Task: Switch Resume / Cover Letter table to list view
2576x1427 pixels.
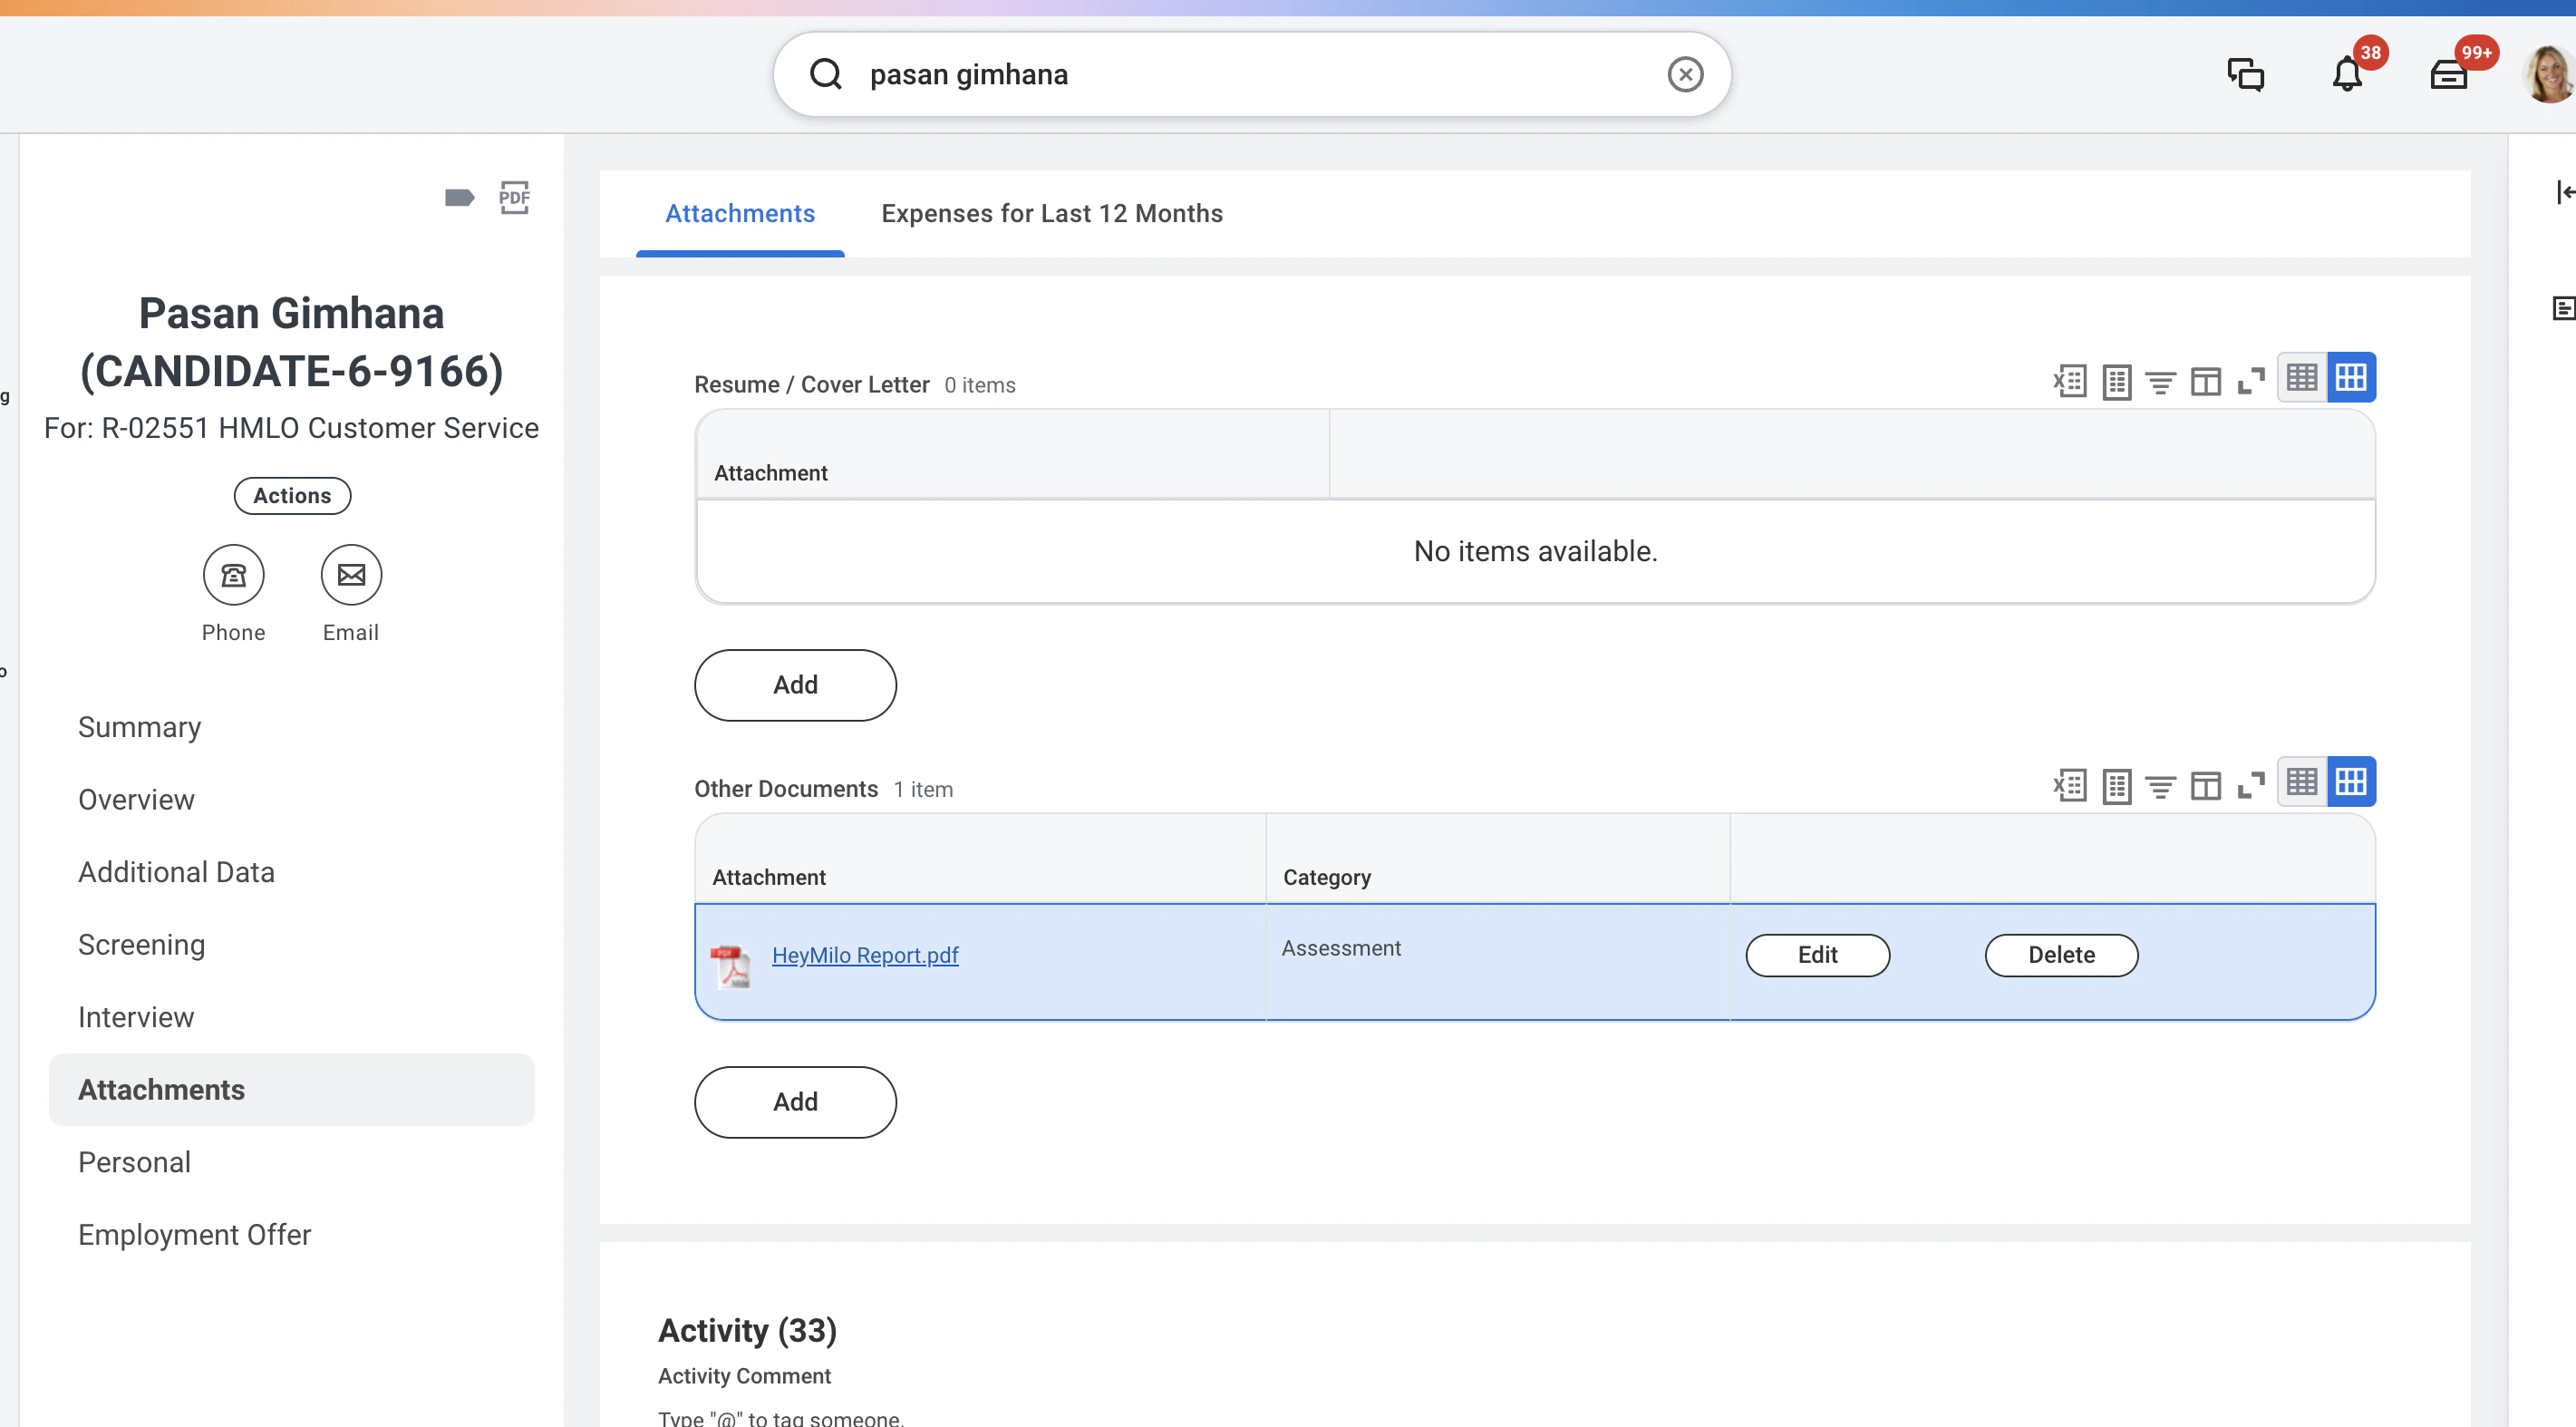Action: [2302, 378]
